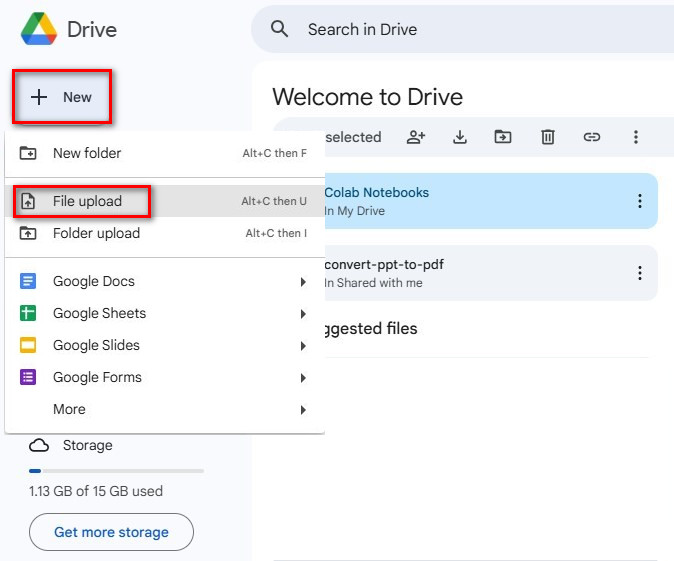Expand Google Sheets submenu arrow

(303, 314)
